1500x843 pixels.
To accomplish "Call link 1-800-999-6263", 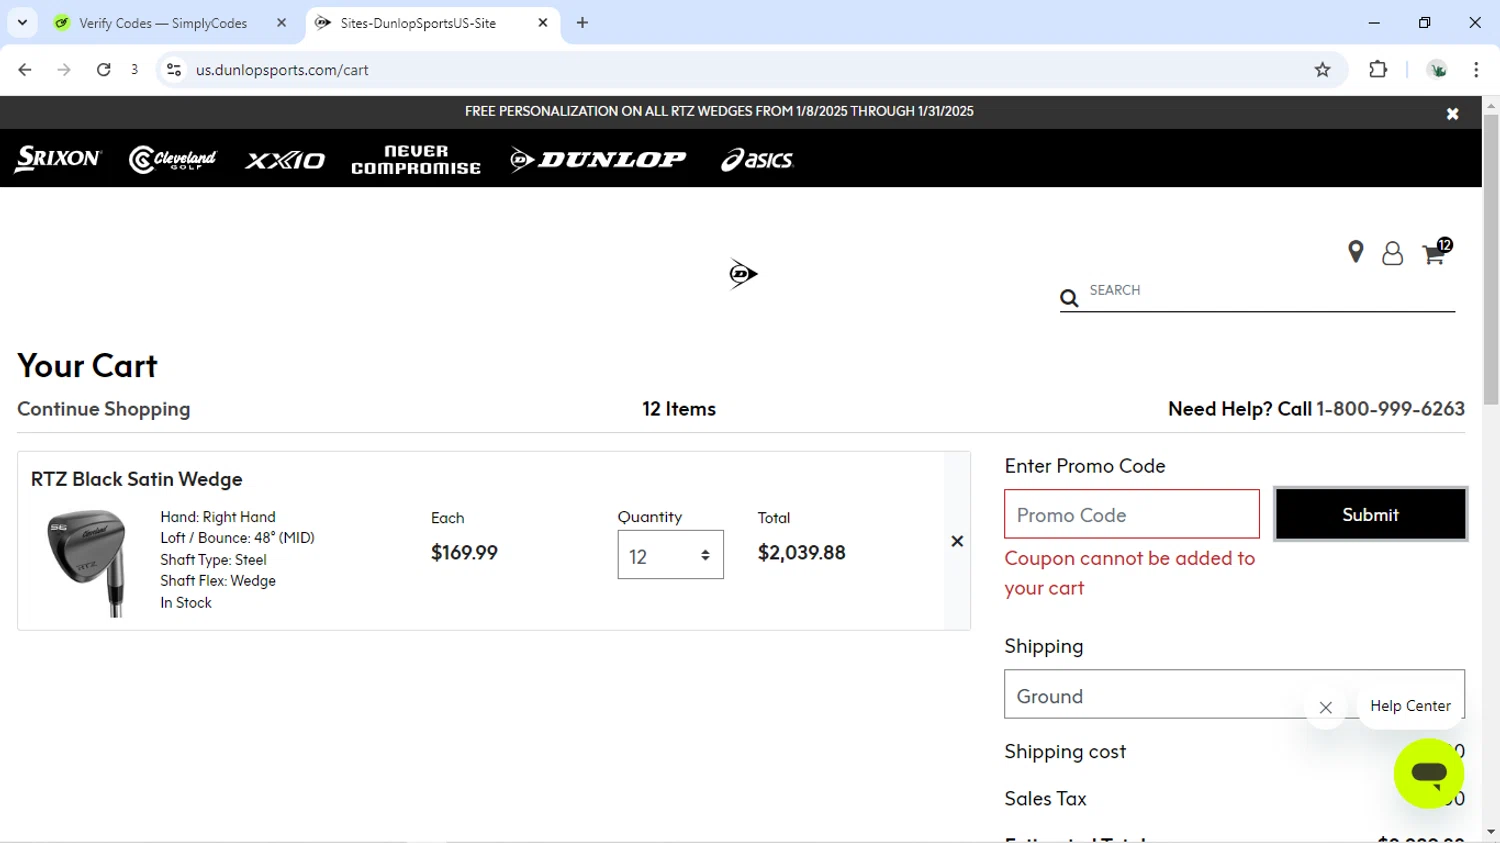I will (1390, 409).
